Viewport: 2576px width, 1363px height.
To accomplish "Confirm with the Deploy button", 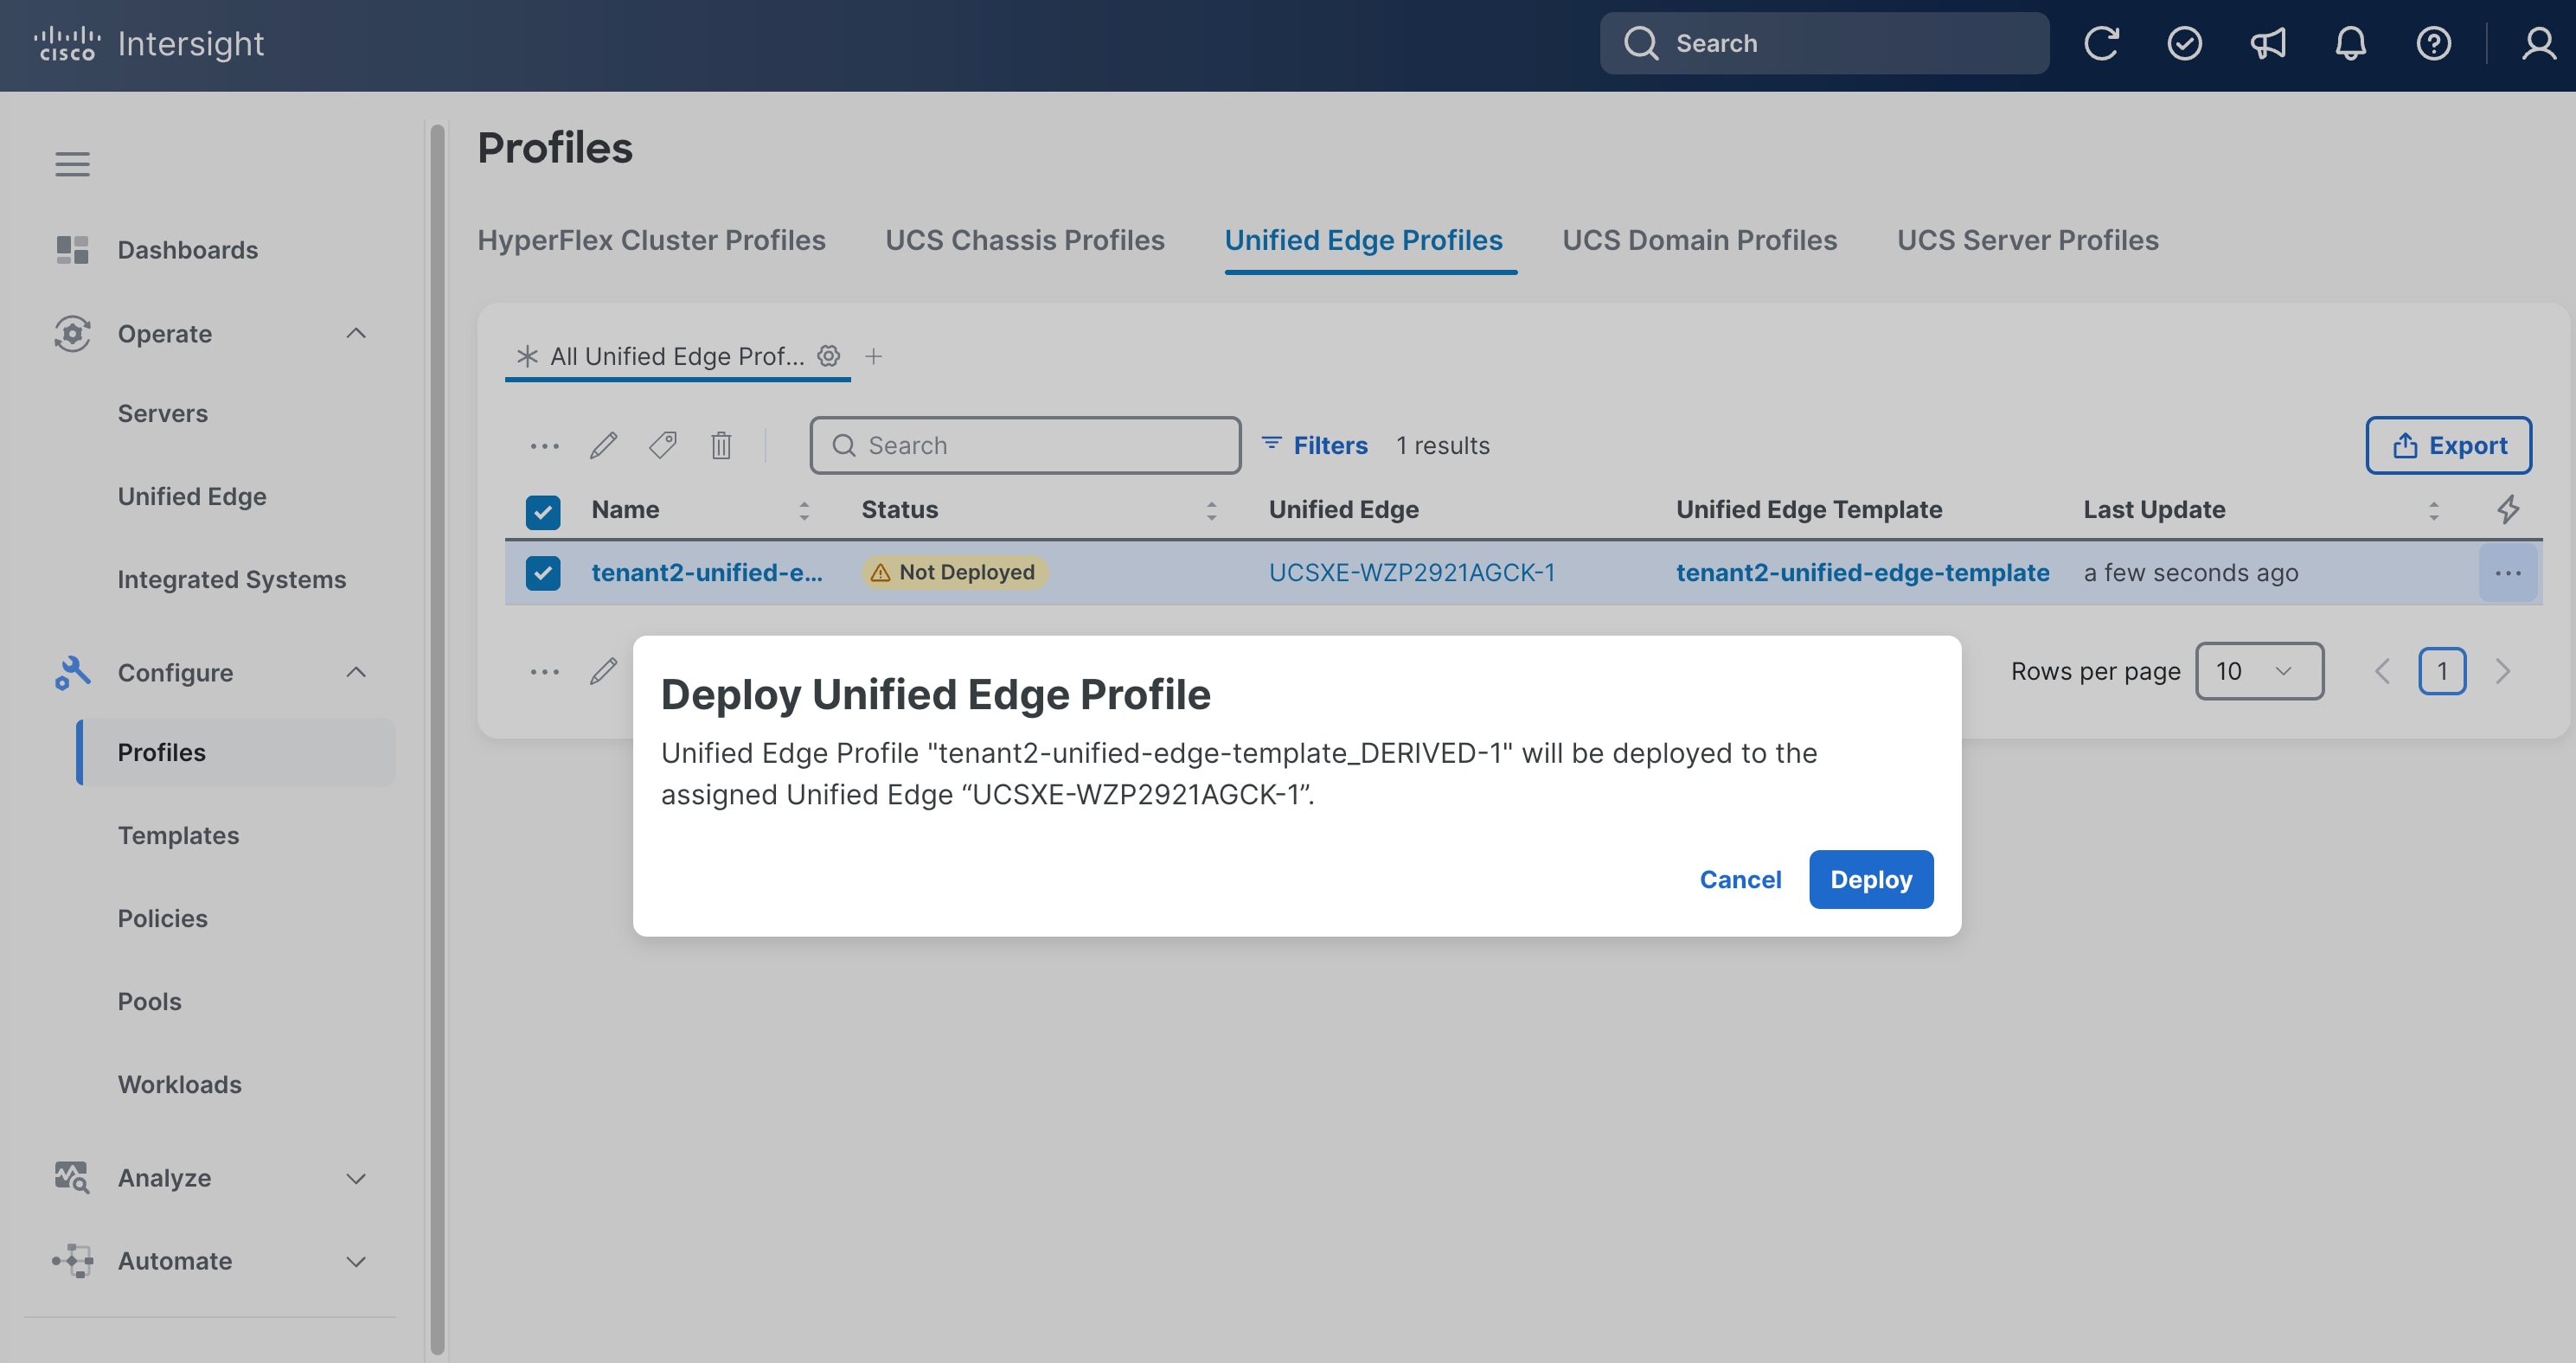I will tap(1871, 880).
